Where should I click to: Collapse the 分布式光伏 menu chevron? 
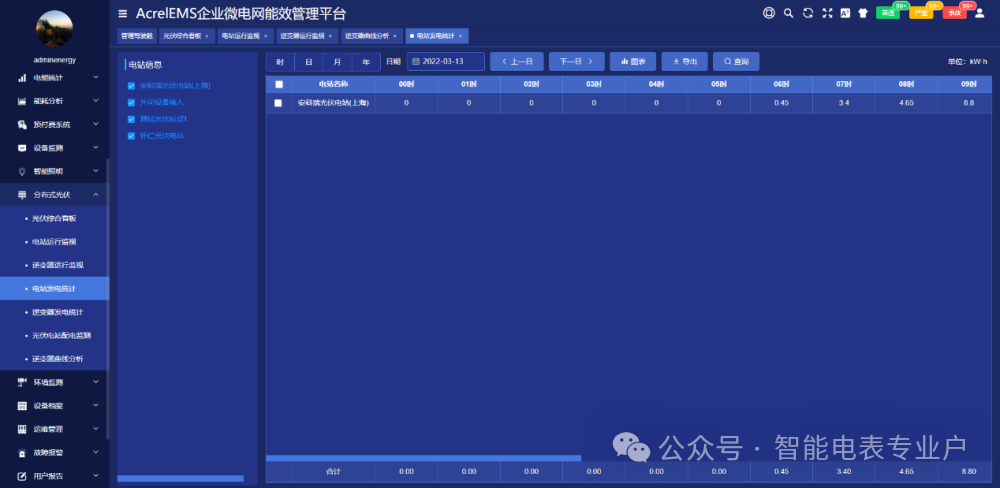tap(96, 195)
